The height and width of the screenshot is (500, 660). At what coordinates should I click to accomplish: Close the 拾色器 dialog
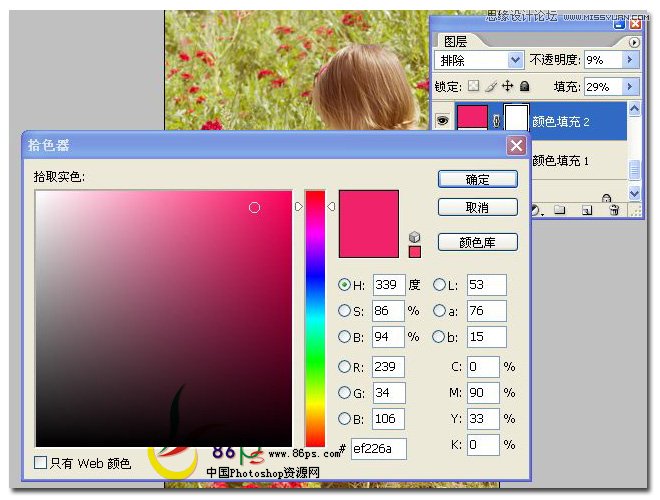coord(516,146)
